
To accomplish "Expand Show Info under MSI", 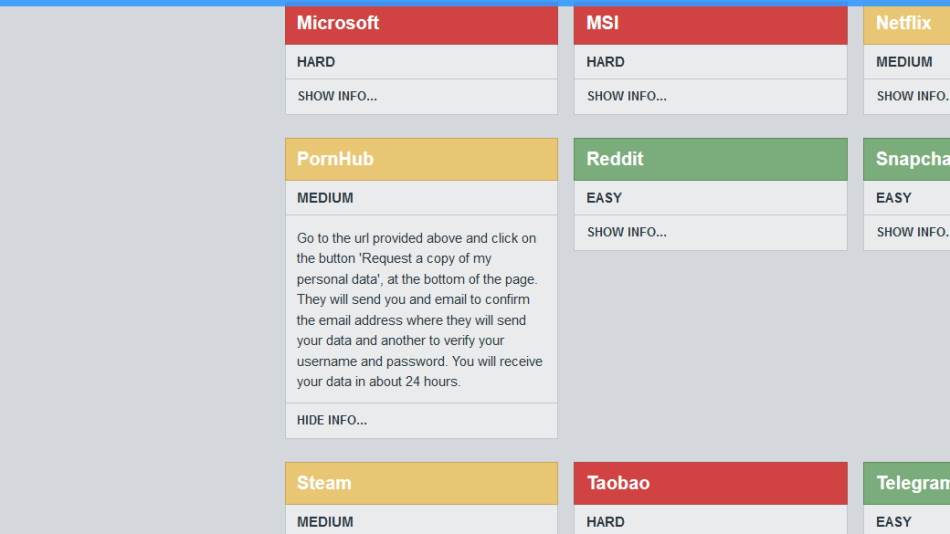I will tap(626, 96).
